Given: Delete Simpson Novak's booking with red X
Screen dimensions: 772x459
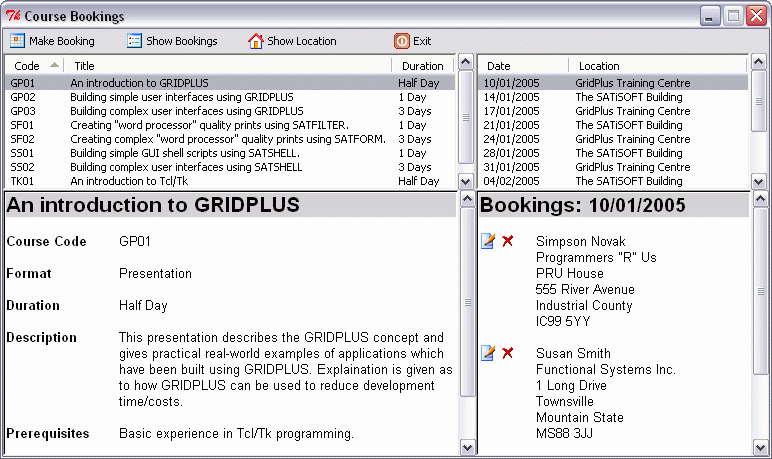Looking at the screenshot, I should tap(508, 241).
